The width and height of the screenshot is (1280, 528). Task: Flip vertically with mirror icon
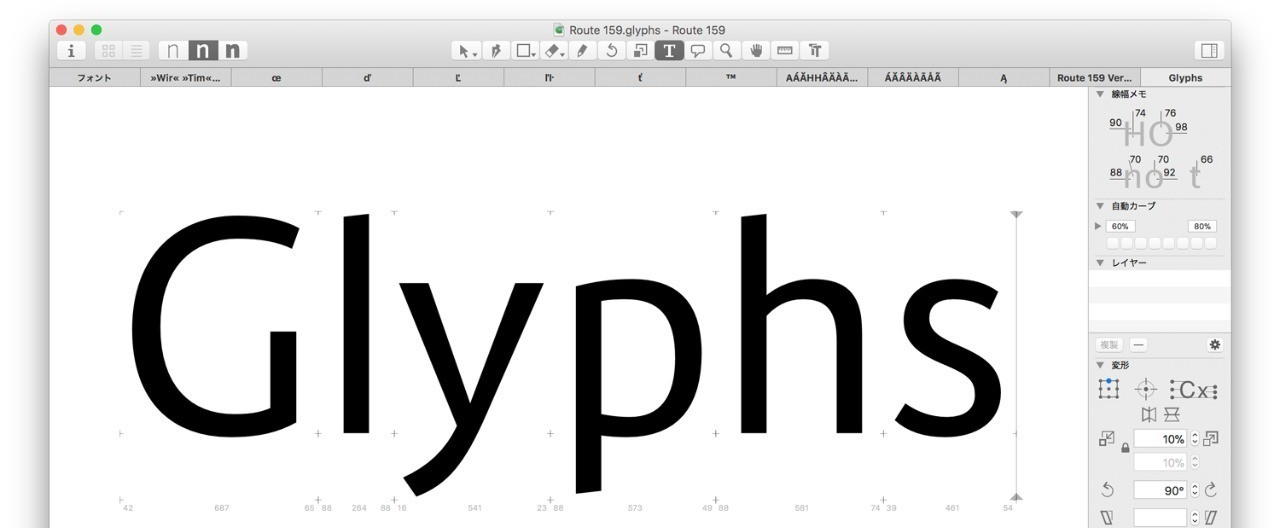click(x=1172, y=414)
